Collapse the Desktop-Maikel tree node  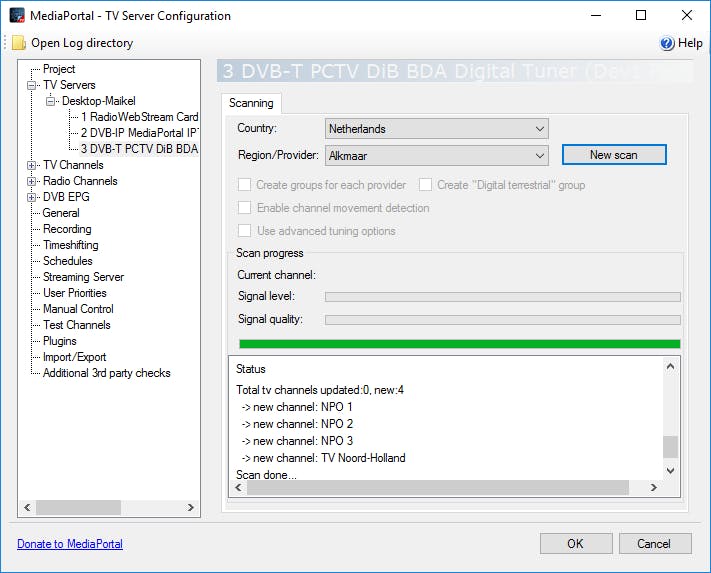click(x=50, y=101)
